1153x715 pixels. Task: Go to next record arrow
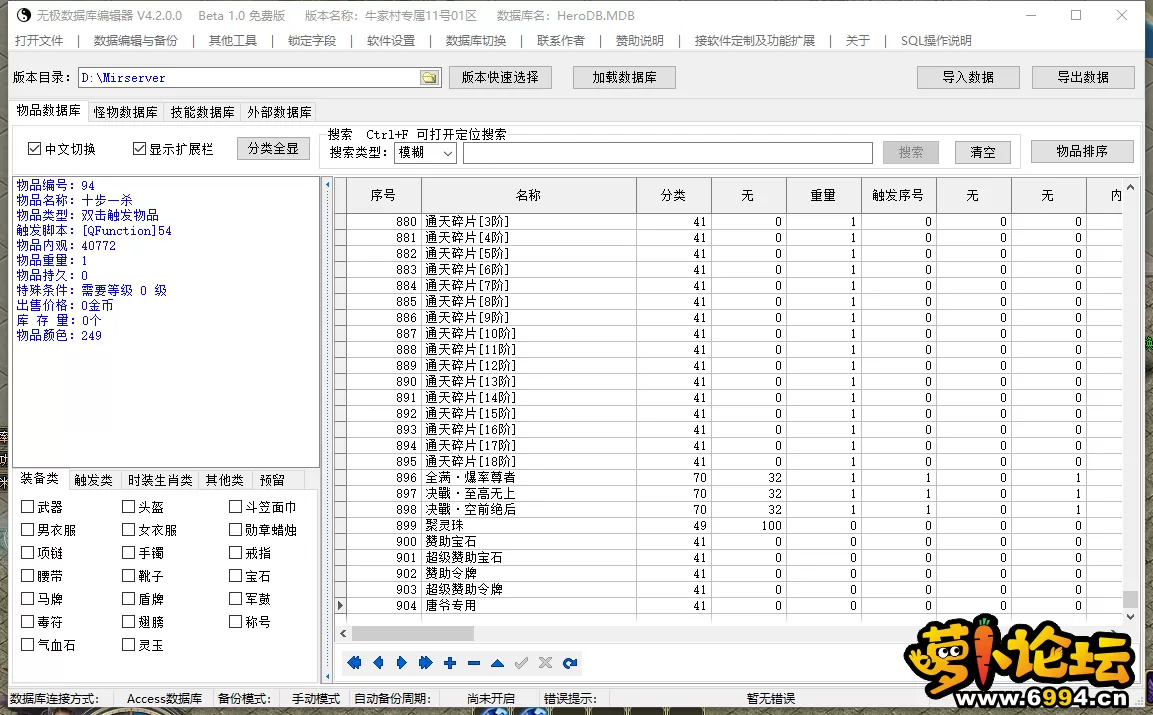402,663
